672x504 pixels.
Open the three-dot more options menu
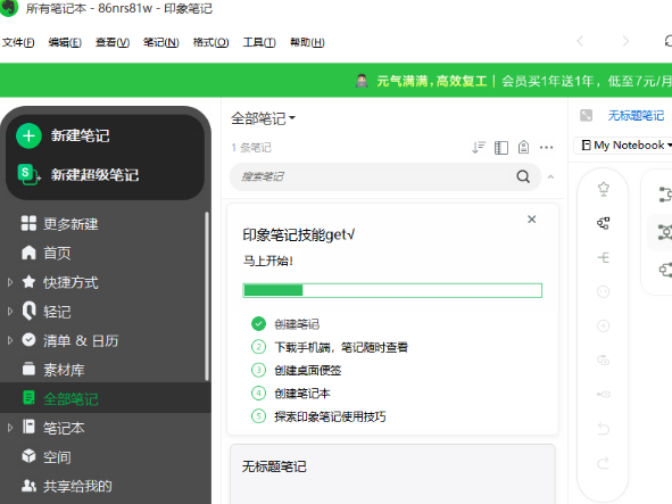[x=546, y=147]
